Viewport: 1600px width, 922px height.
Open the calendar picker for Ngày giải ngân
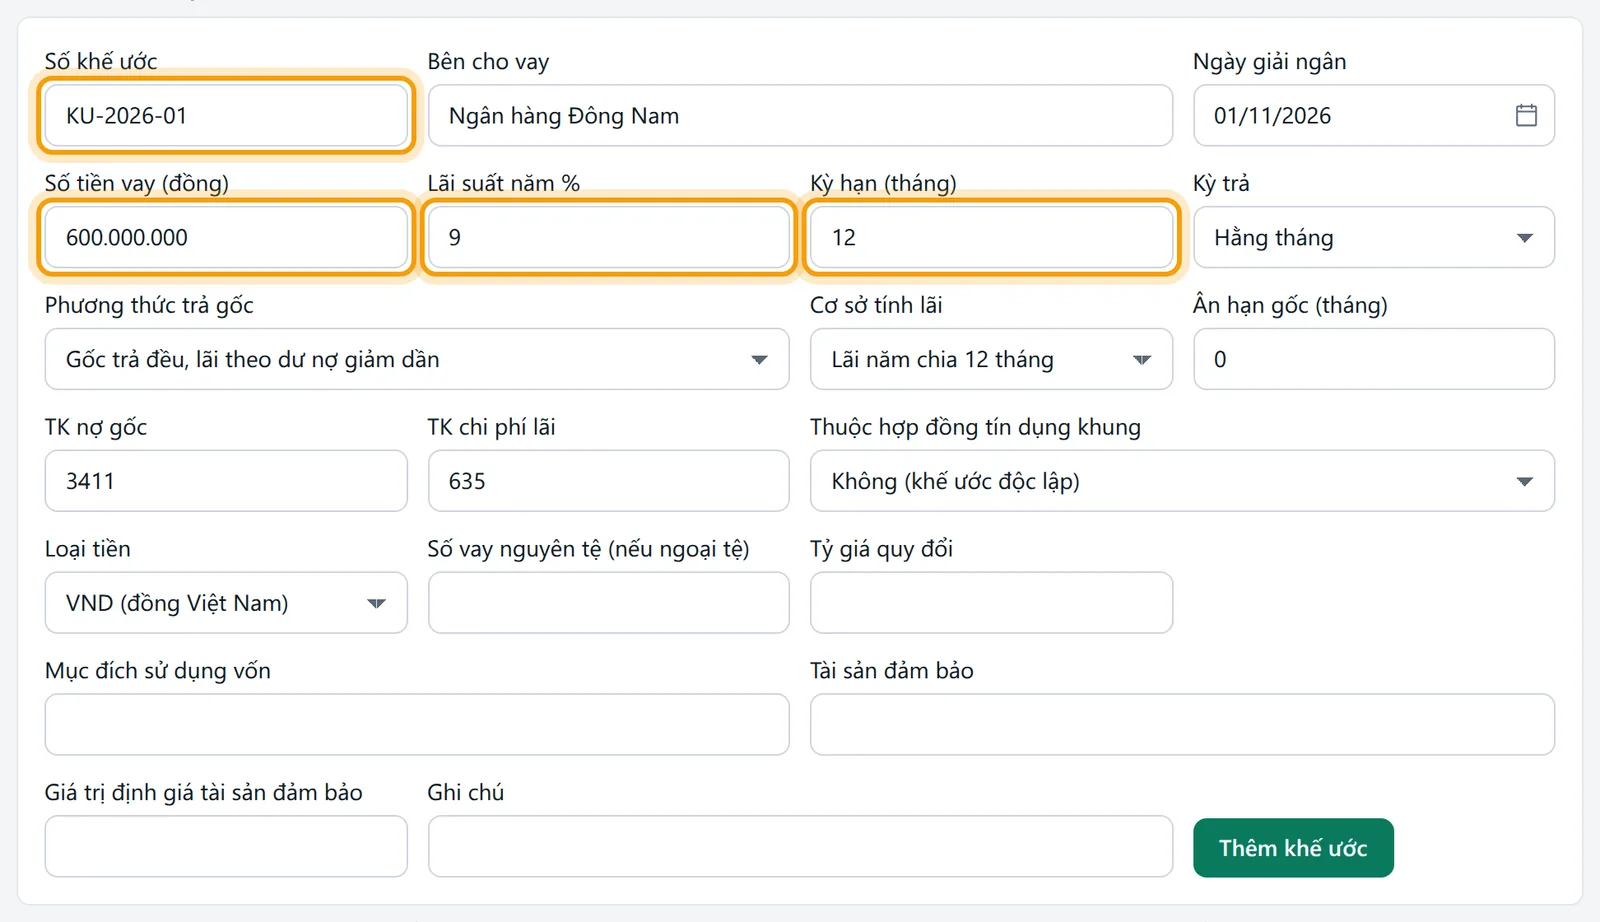(x=1526, y=115)
